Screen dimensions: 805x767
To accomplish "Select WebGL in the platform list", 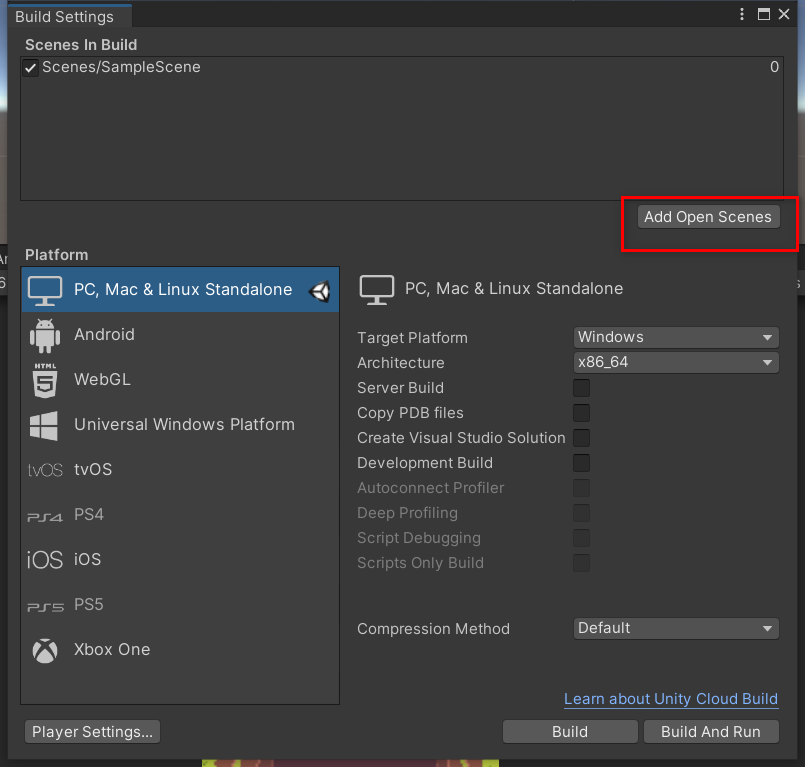I will (x=180, y=380).
